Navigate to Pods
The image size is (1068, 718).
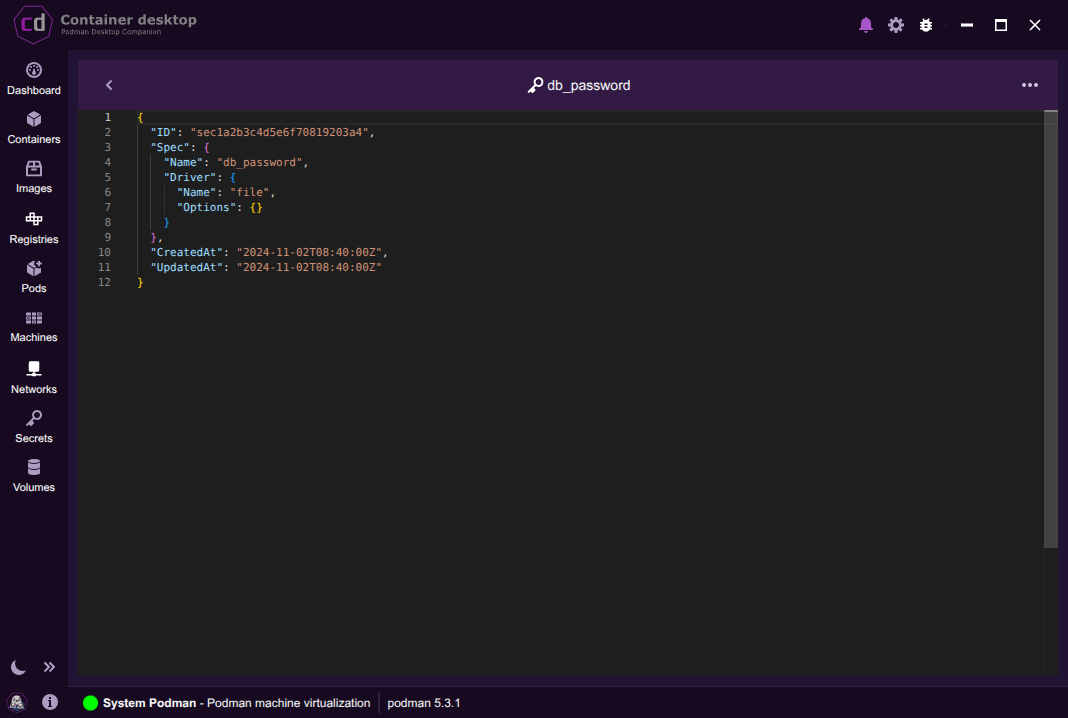pos(33,277)
